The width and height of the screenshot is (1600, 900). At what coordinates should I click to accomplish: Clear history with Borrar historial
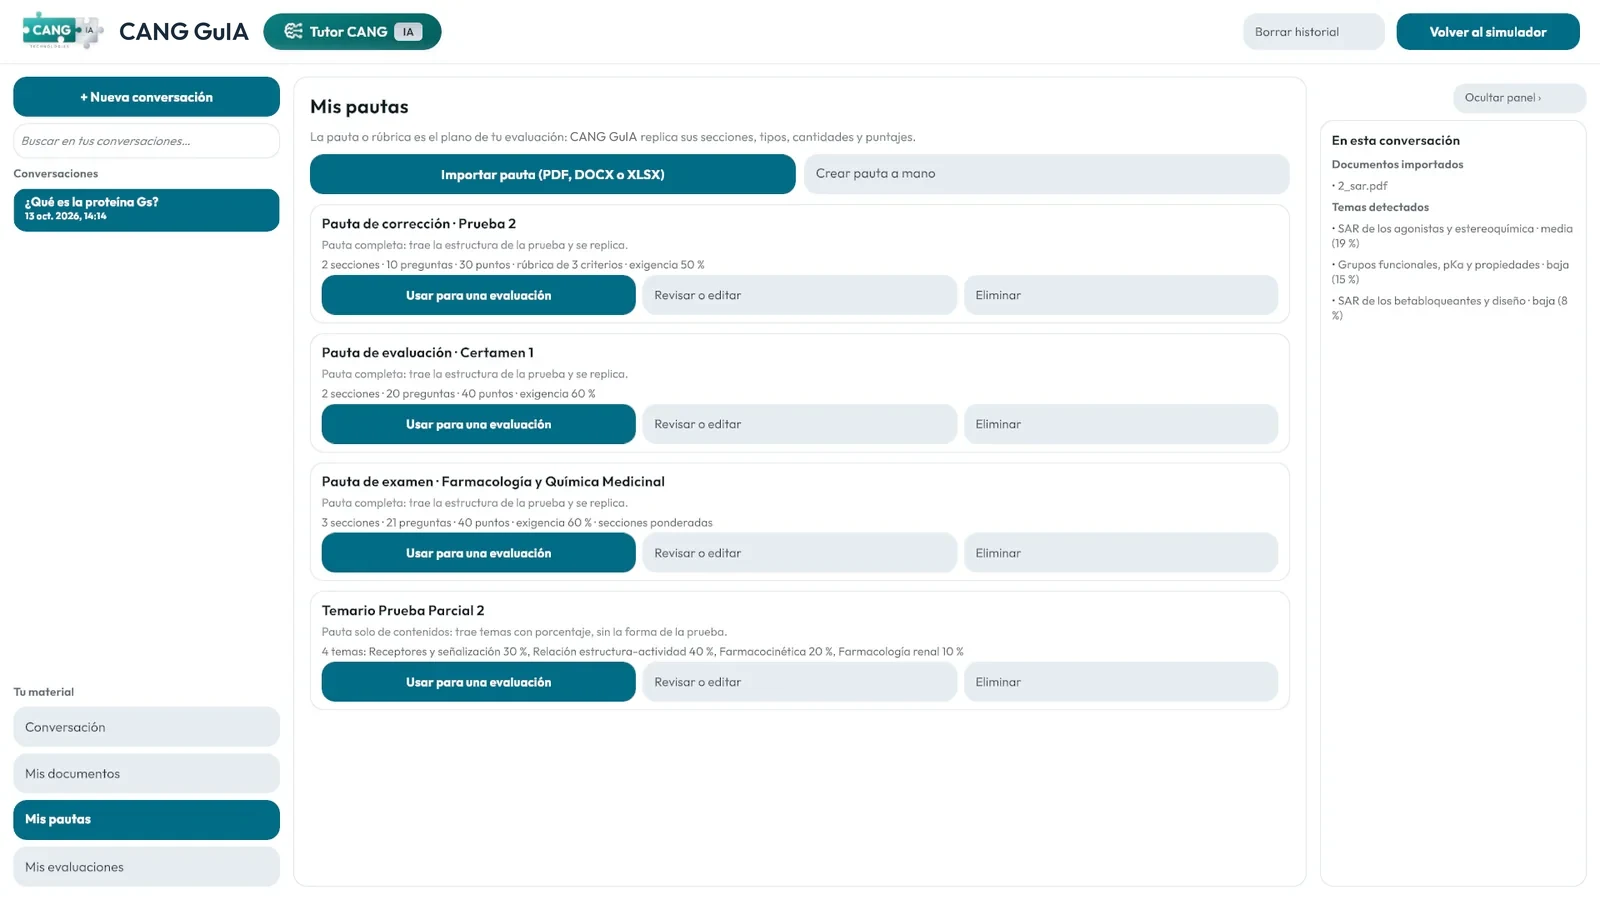click(x=1314, y=32)
